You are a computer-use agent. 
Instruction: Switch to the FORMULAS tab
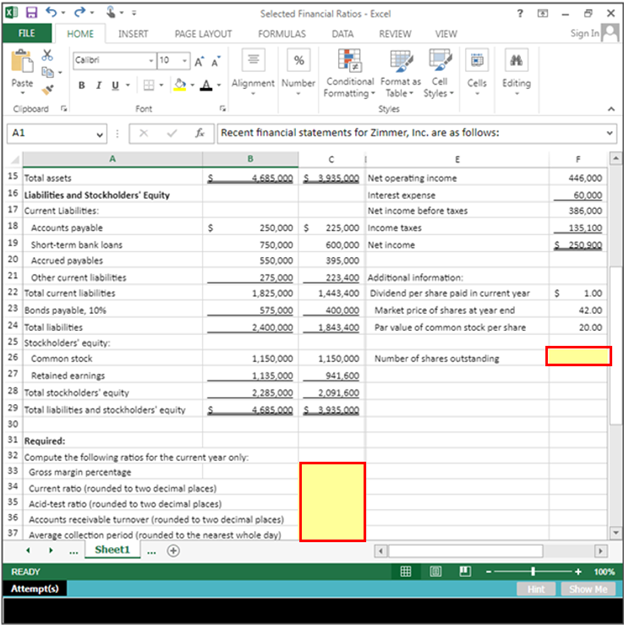point(282,34)
